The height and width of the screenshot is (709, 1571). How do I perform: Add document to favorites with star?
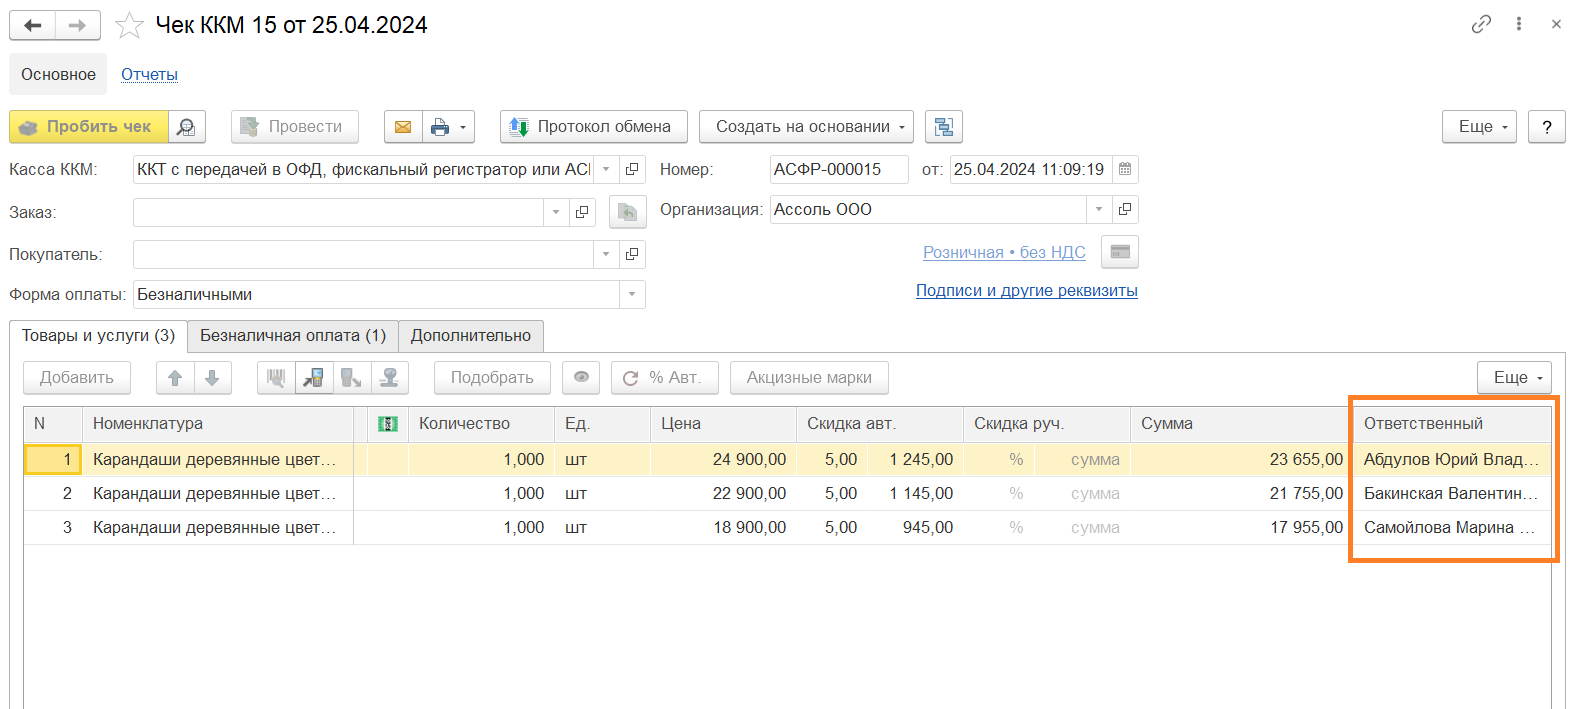pyautogui.click(x=129, y=25)
